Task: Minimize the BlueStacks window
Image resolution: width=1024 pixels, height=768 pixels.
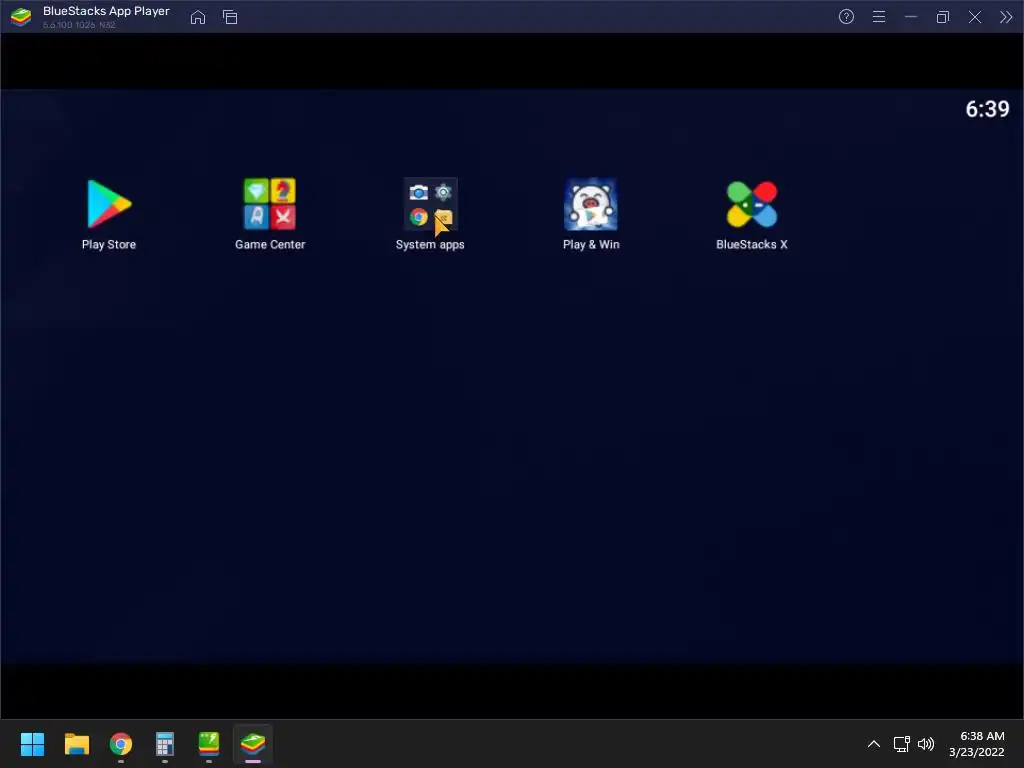Action: 911,17
